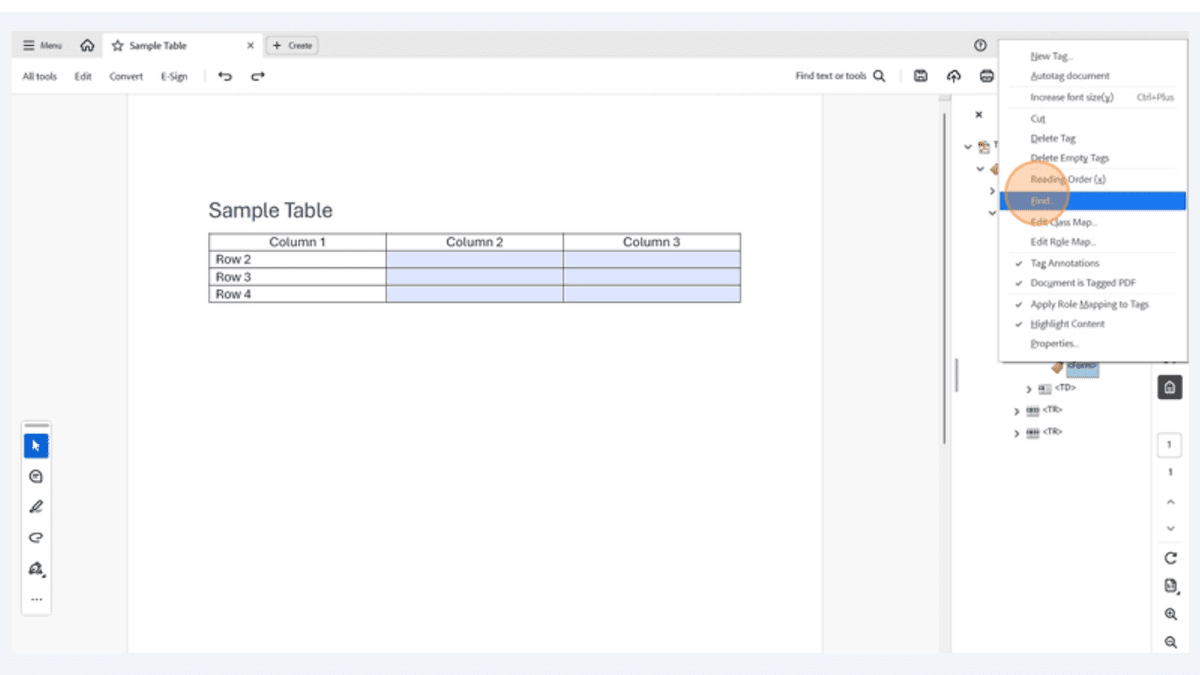Pick the highlighter tool
The width and height of the screenshot is (1200, 675).
click(x=35, y=537)
